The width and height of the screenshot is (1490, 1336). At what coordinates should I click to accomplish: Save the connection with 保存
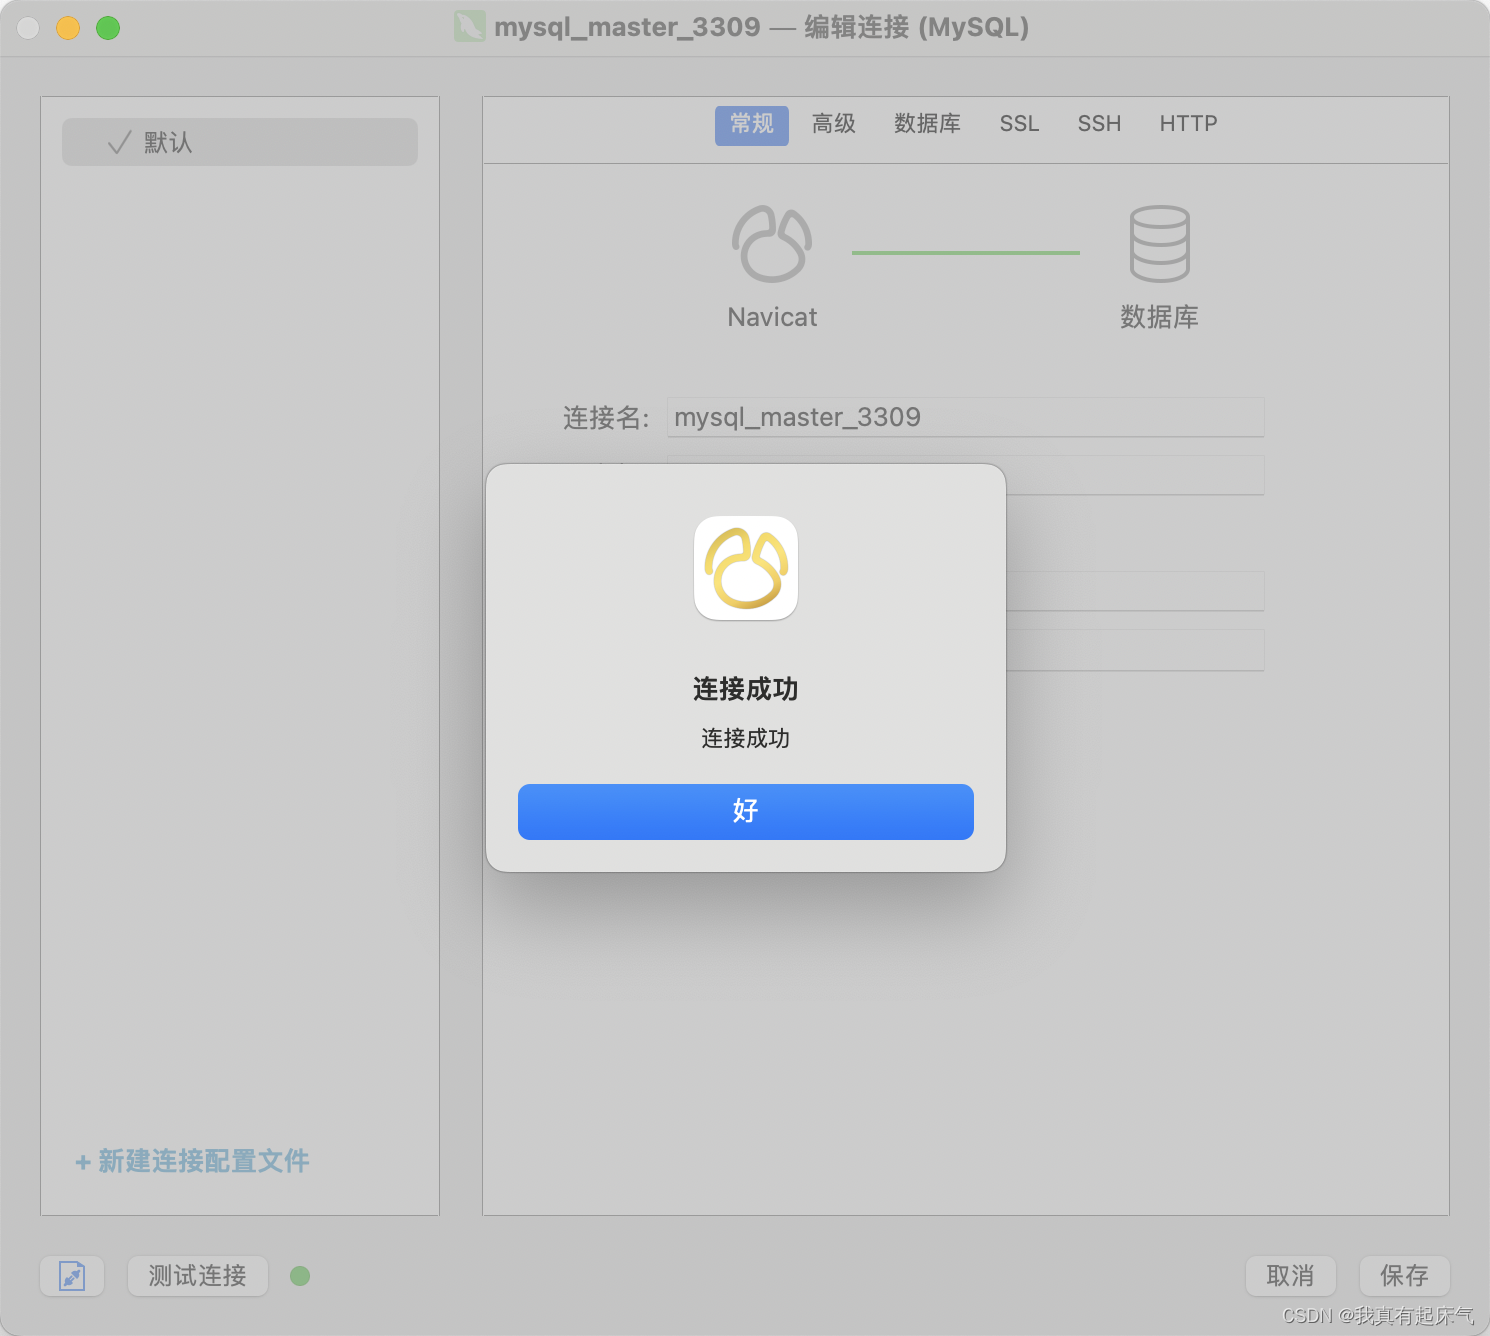(x=1405, y=1276)
